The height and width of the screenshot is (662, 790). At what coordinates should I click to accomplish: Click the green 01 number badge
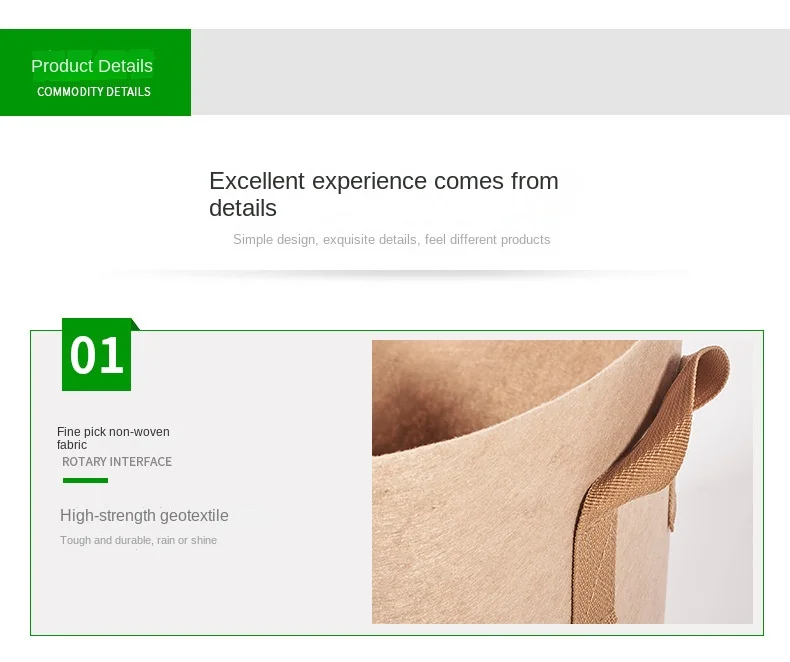96,355
